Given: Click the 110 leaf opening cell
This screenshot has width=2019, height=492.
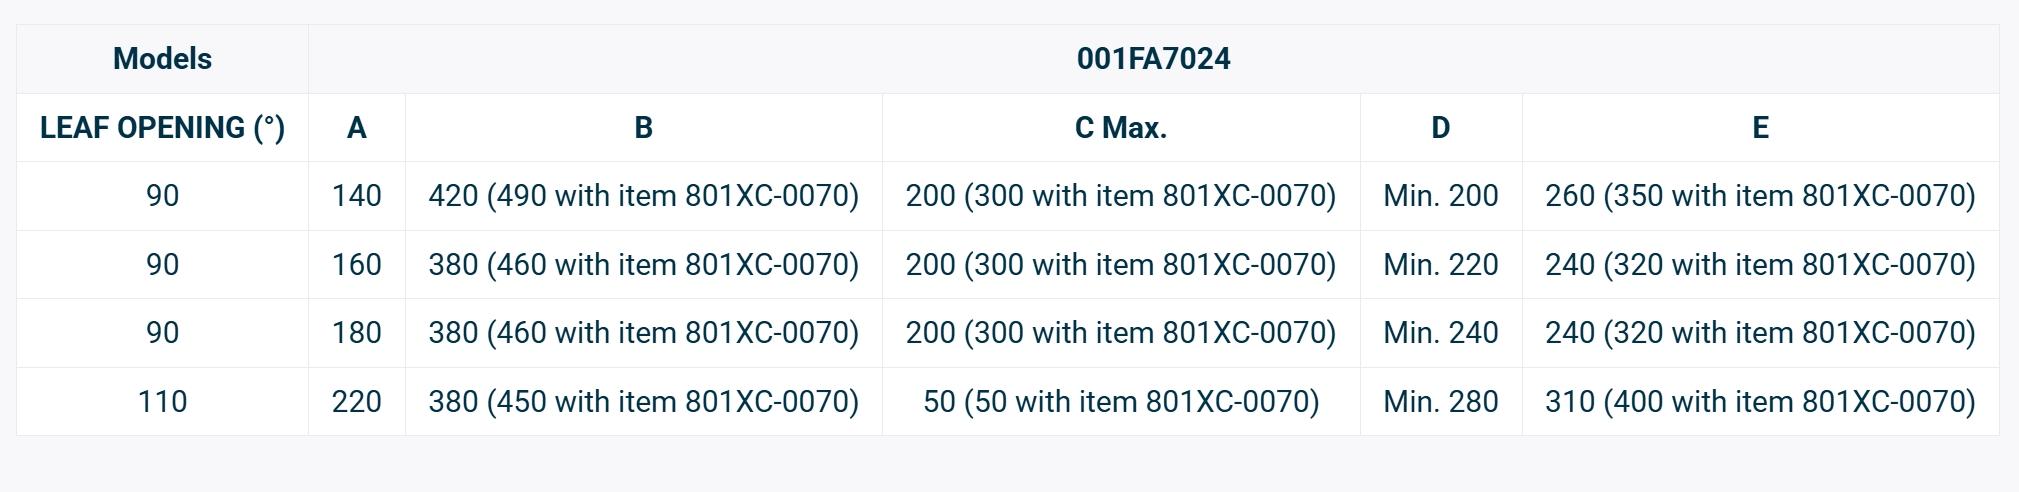Looking at the screenshot, I should coord(162,402).
